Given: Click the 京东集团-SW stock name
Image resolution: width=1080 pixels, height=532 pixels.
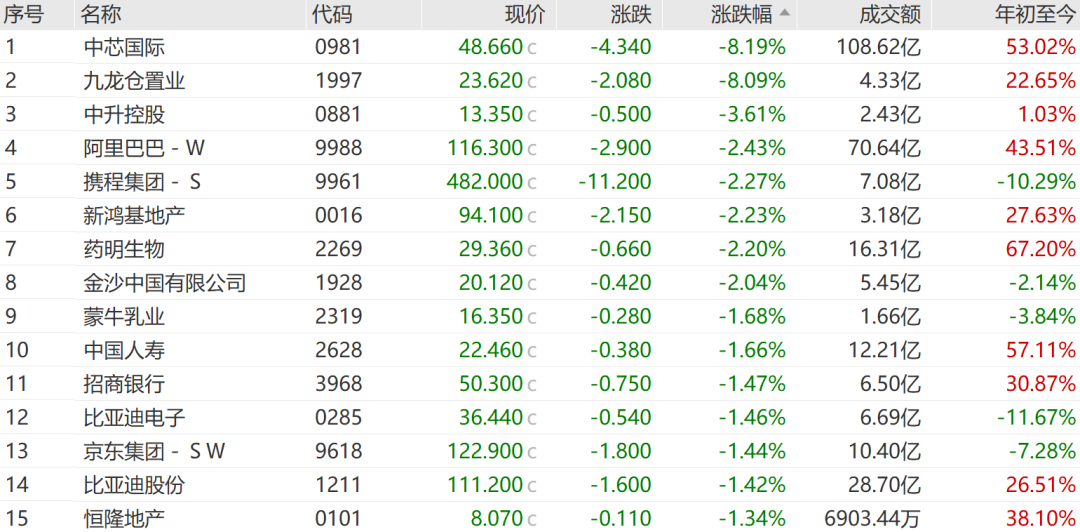Looking at the screenshot, I should pyautogui.click(x=154, y=451).
